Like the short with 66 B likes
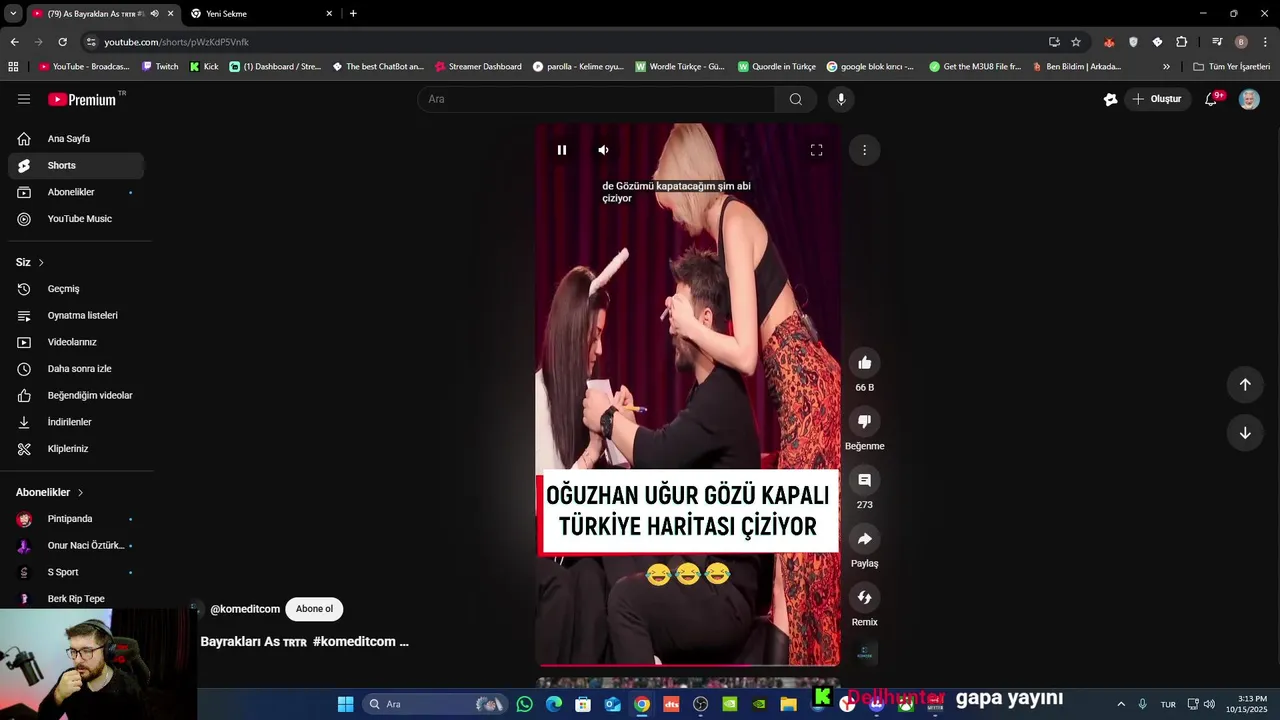Image resolution: width=1280 pixels, height=720 pixels. tap(865, 363)
